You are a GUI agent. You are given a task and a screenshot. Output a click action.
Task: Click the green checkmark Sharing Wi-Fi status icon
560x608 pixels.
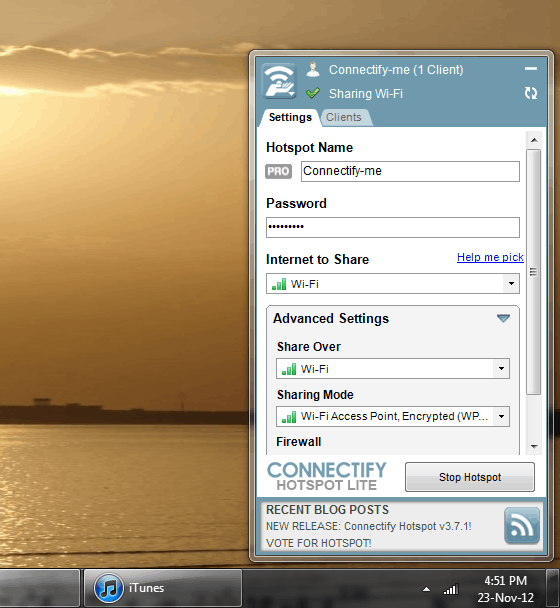[x=313, y=93]
